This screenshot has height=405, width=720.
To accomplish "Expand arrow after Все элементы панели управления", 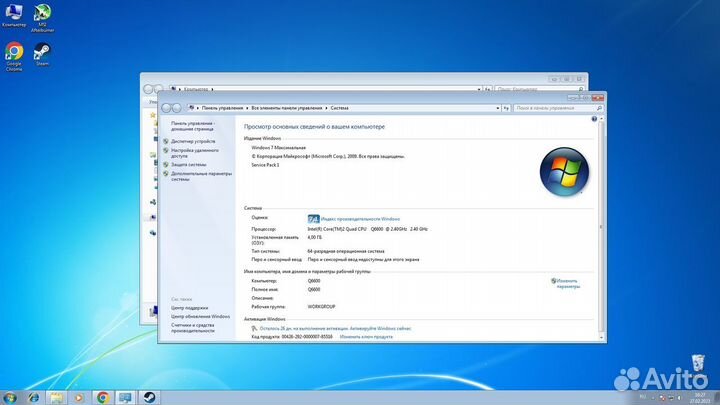I will pyautogui.click(x=326, y=108).
